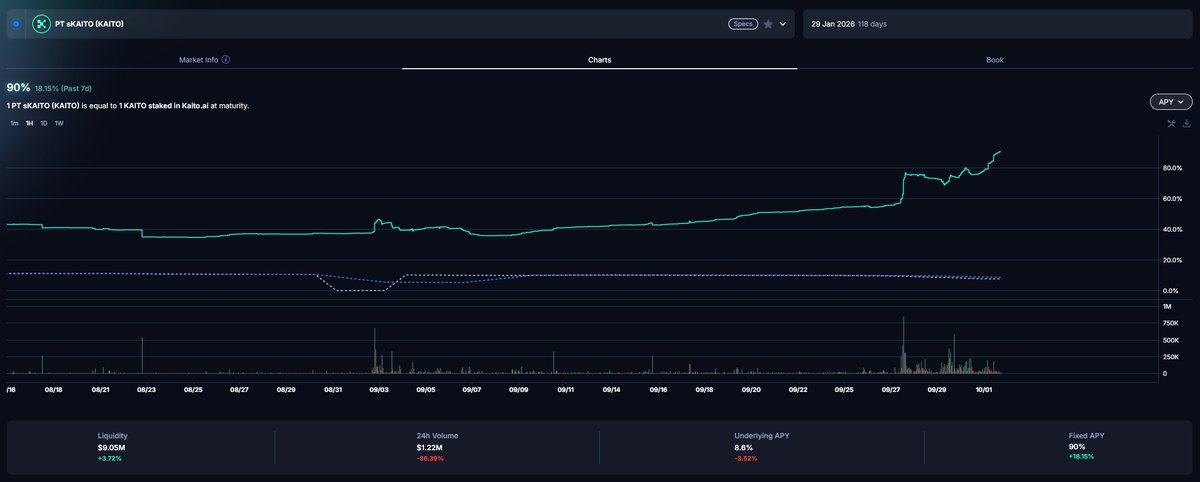Set chart interval to 1W

pyautogui.click(x=59, y=123)
